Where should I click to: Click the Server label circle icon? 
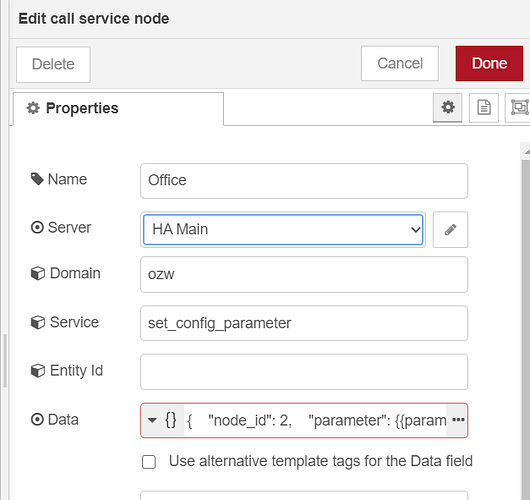tap(37, 228)
